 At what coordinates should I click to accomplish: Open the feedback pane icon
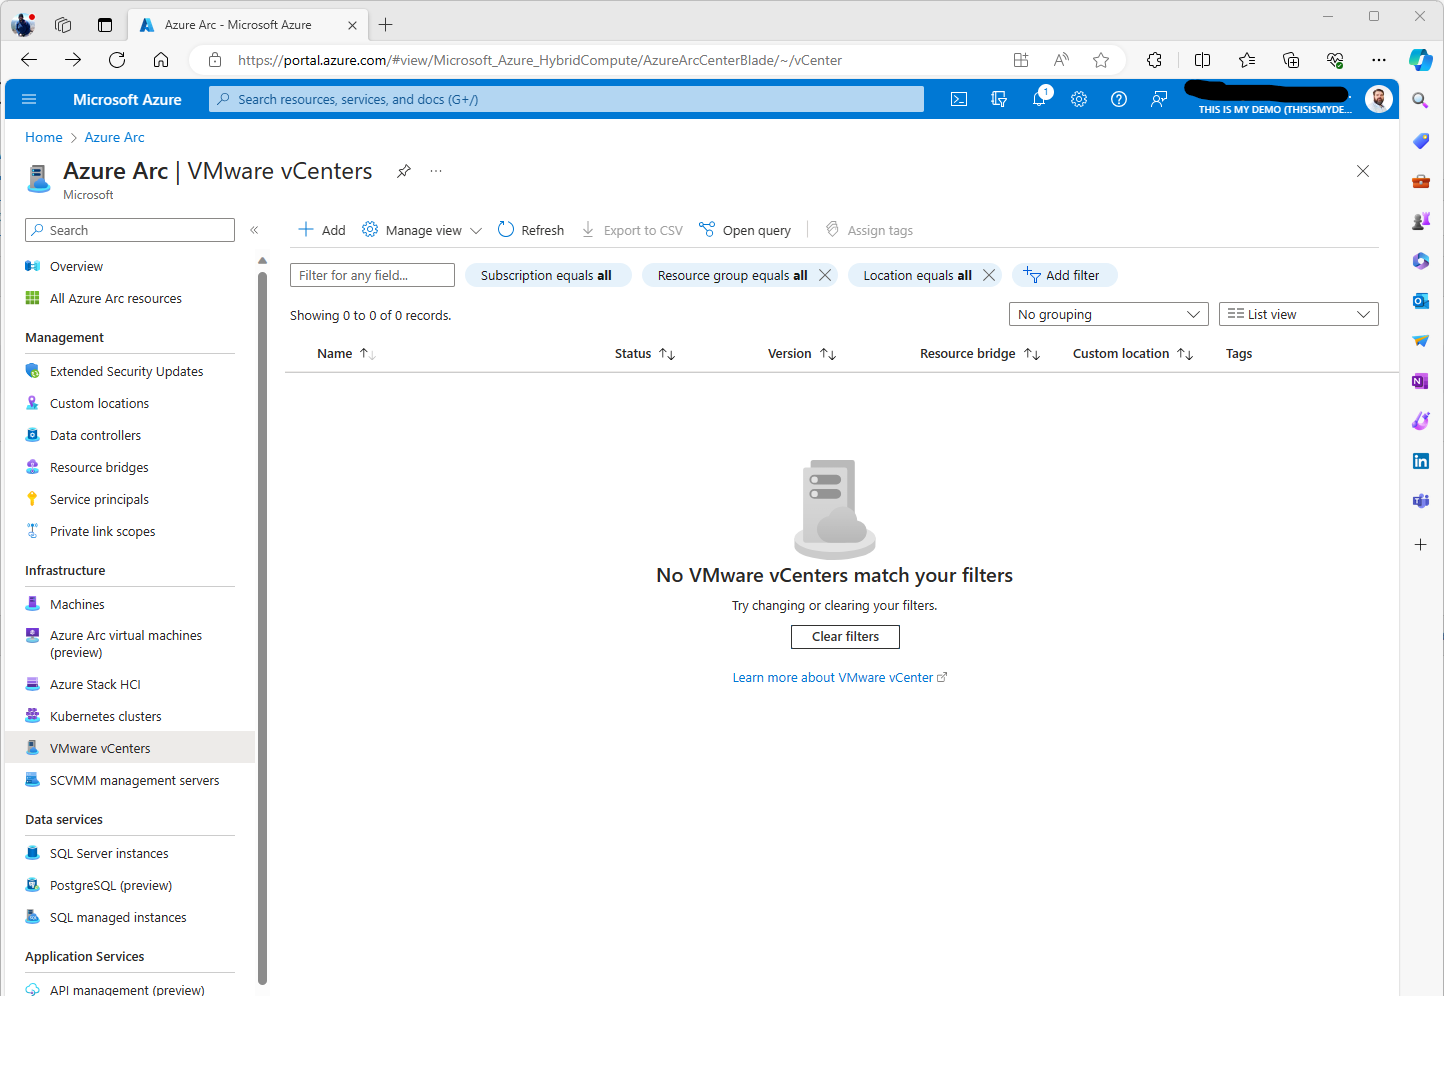pos(1158,98)
